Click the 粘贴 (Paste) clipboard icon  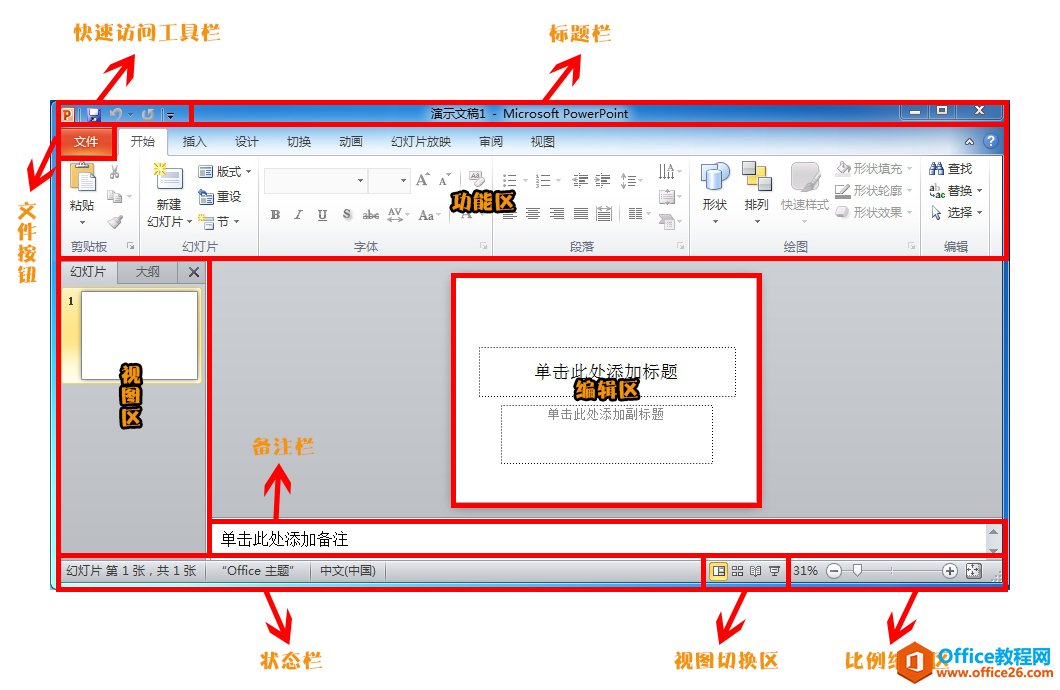[82, 178]
